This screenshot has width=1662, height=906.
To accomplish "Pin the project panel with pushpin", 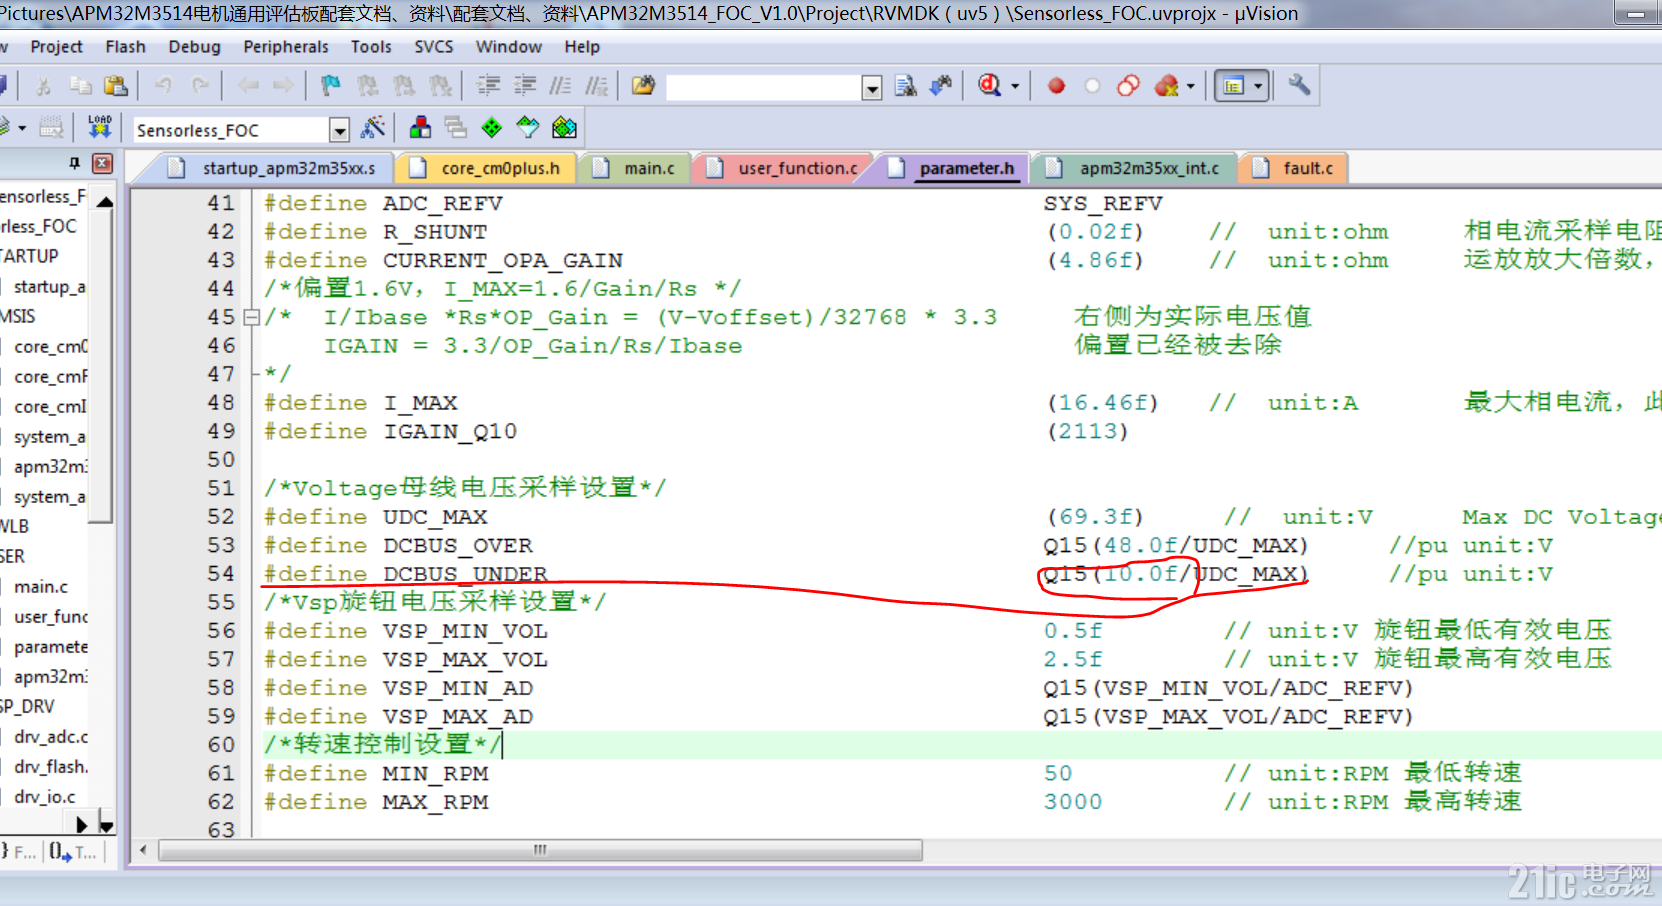I will coord(75,163).
